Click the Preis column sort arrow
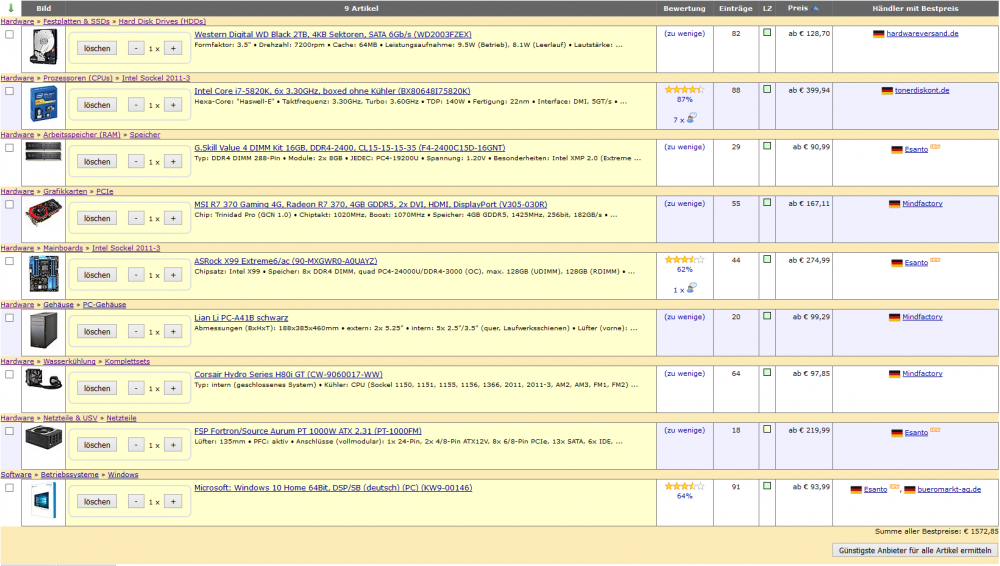The image size is (1000, 566). click(x=814, y=9)
